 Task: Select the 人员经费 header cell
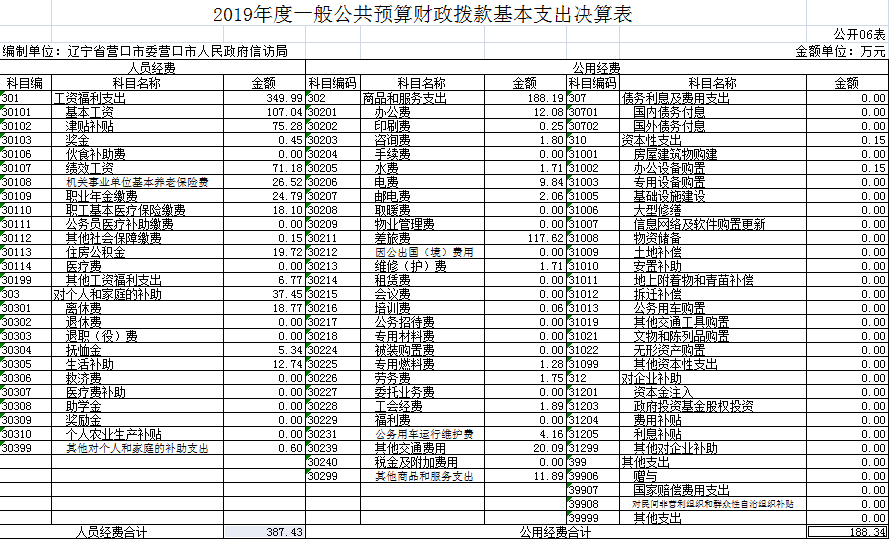point(152,68)
